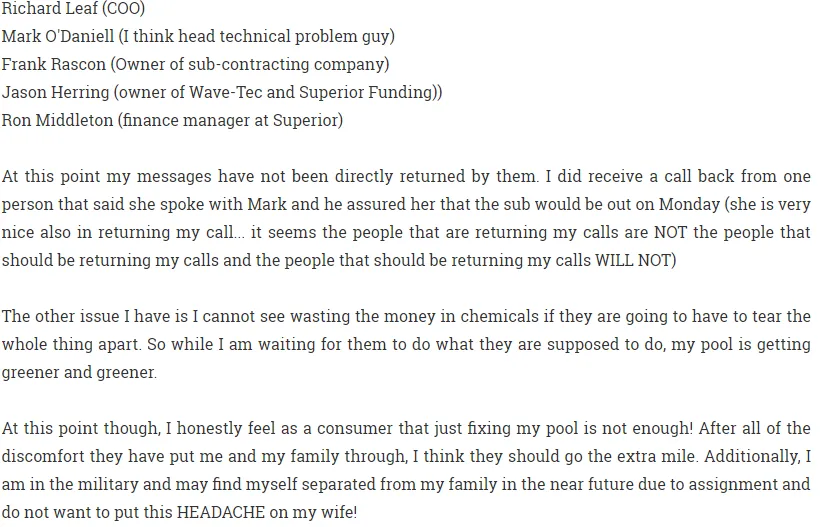Click the phrase 'greener and greener'
The image size is (825, 527).
[78, 372]
